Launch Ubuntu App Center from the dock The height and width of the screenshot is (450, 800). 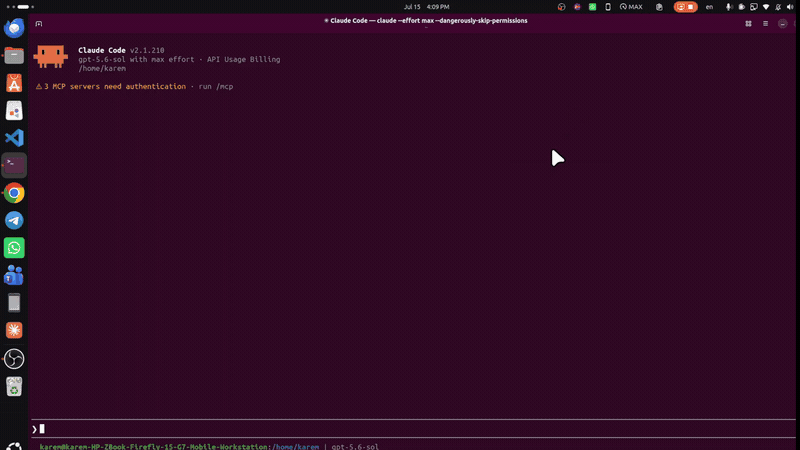click(x=14, y=83)
